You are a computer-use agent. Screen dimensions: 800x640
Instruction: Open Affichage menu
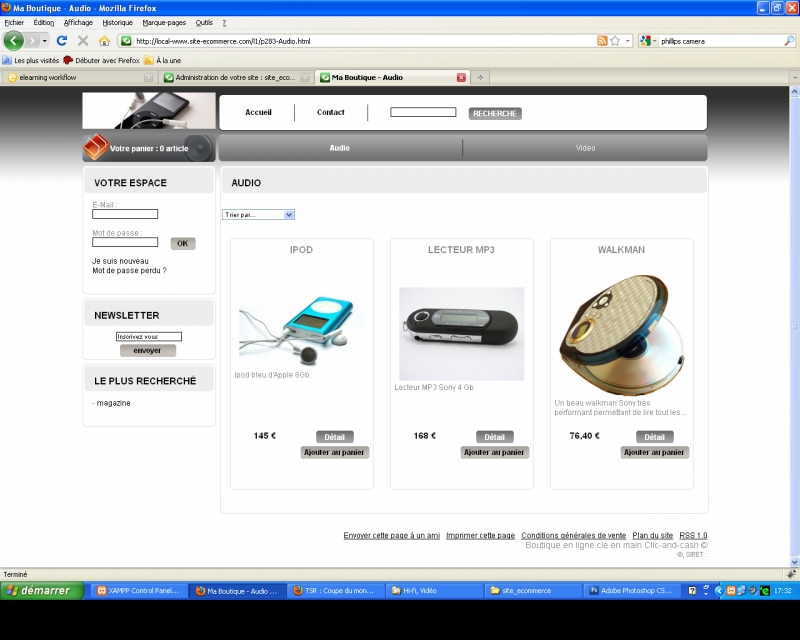click(x=78, y=22)
